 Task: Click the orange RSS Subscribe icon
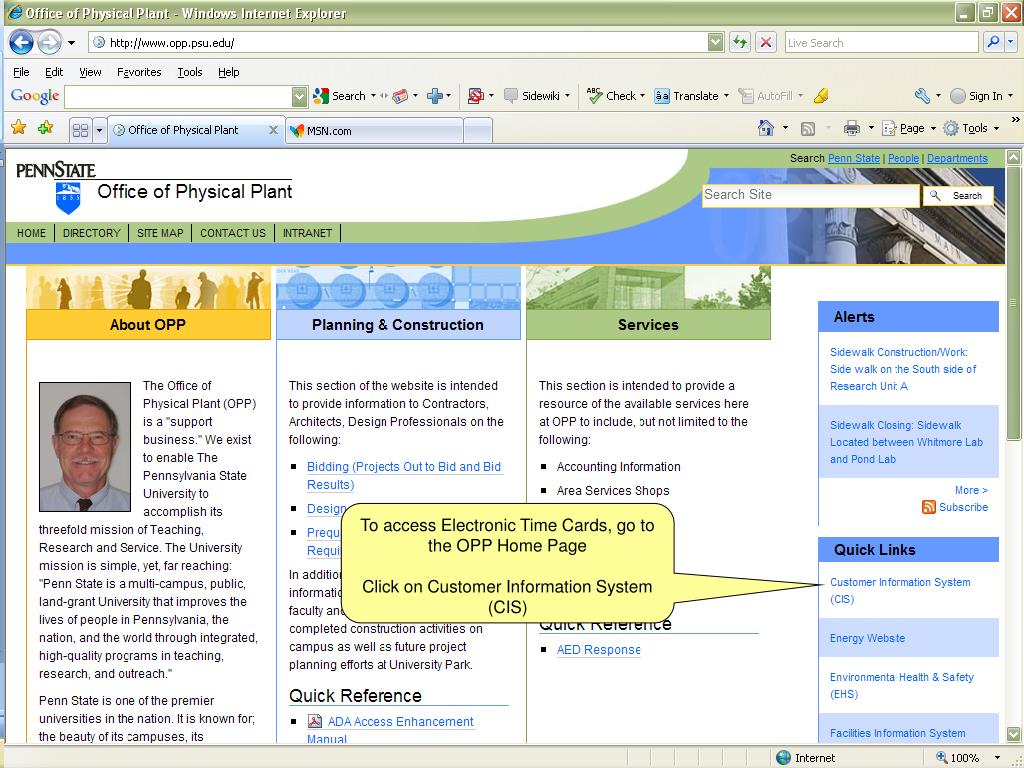coord(929,507)
